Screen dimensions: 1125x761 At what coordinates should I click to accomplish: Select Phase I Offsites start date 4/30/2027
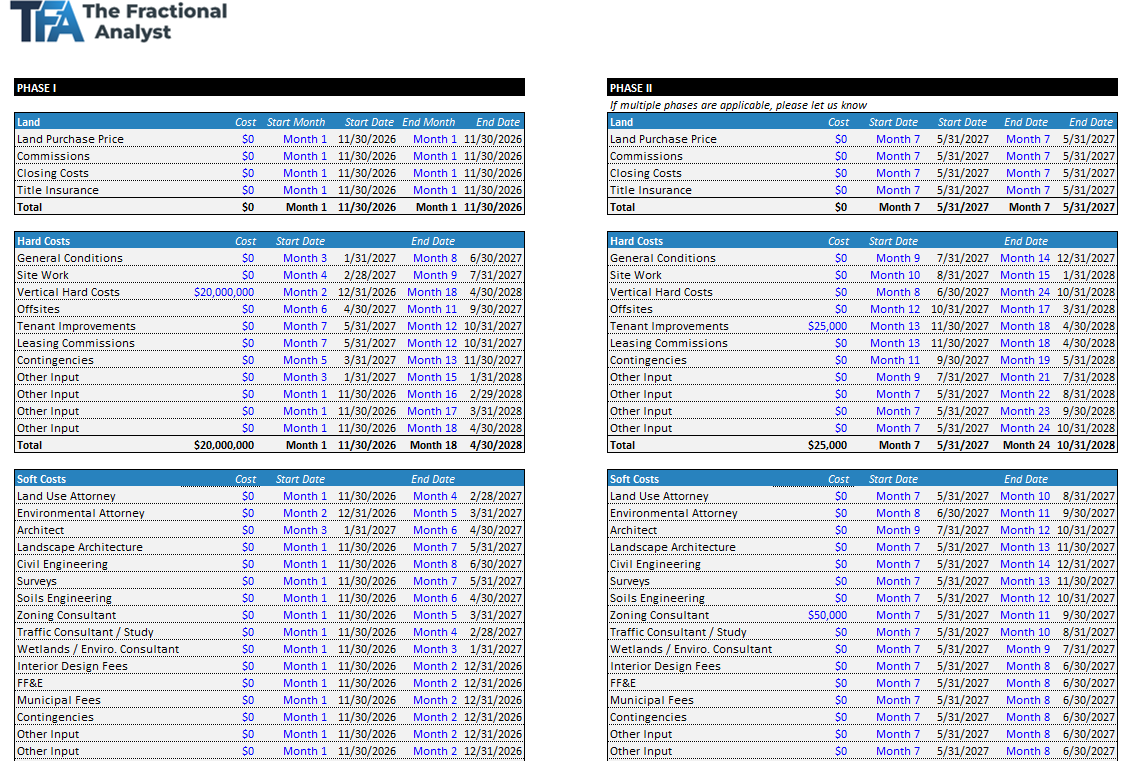click(369, 309)
